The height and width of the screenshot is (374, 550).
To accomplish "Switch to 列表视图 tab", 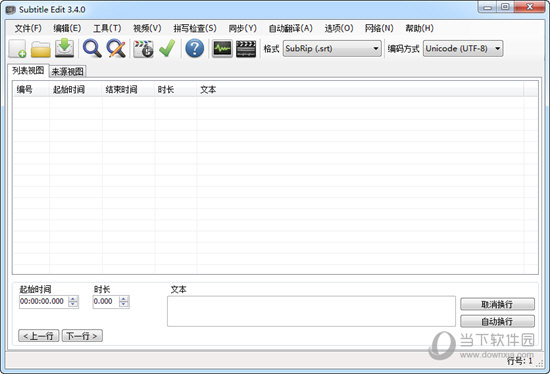I will [x=28, y=71].
